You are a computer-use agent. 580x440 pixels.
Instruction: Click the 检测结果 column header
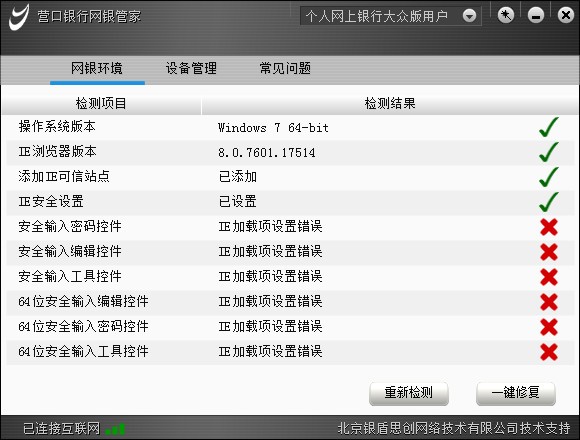[x=390, y=104]
